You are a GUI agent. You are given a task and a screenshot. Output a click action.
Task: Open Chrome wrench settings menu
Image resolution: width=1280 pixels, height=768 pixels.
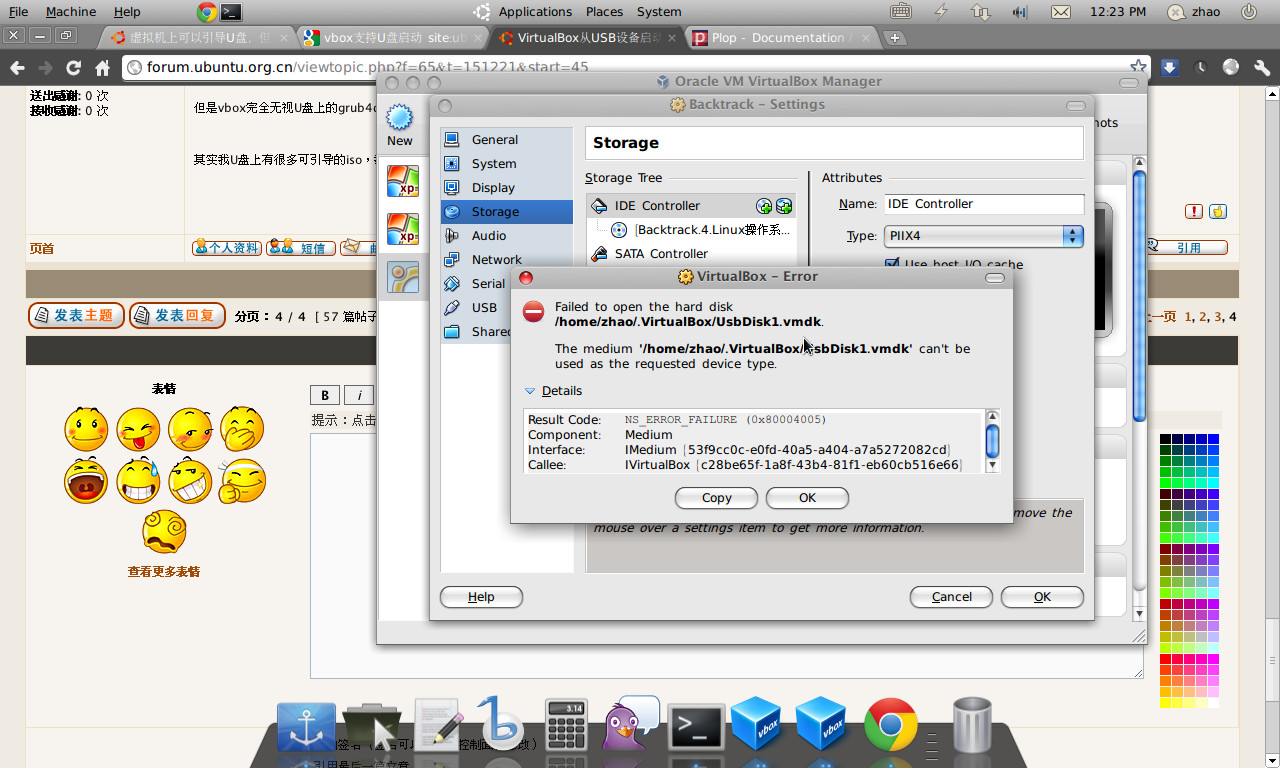1263,68
